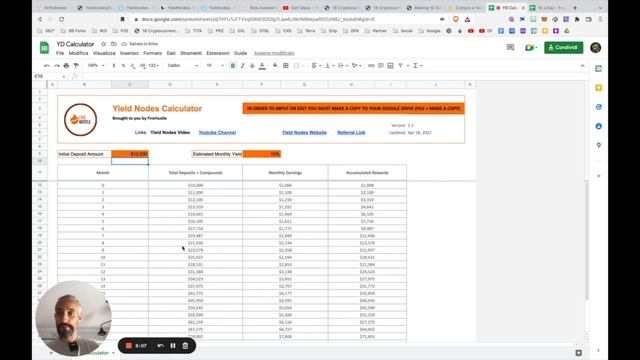The height and width of the screenshot is (360, 640).
Task: Open a new browser tab
Action: (575, 8)
